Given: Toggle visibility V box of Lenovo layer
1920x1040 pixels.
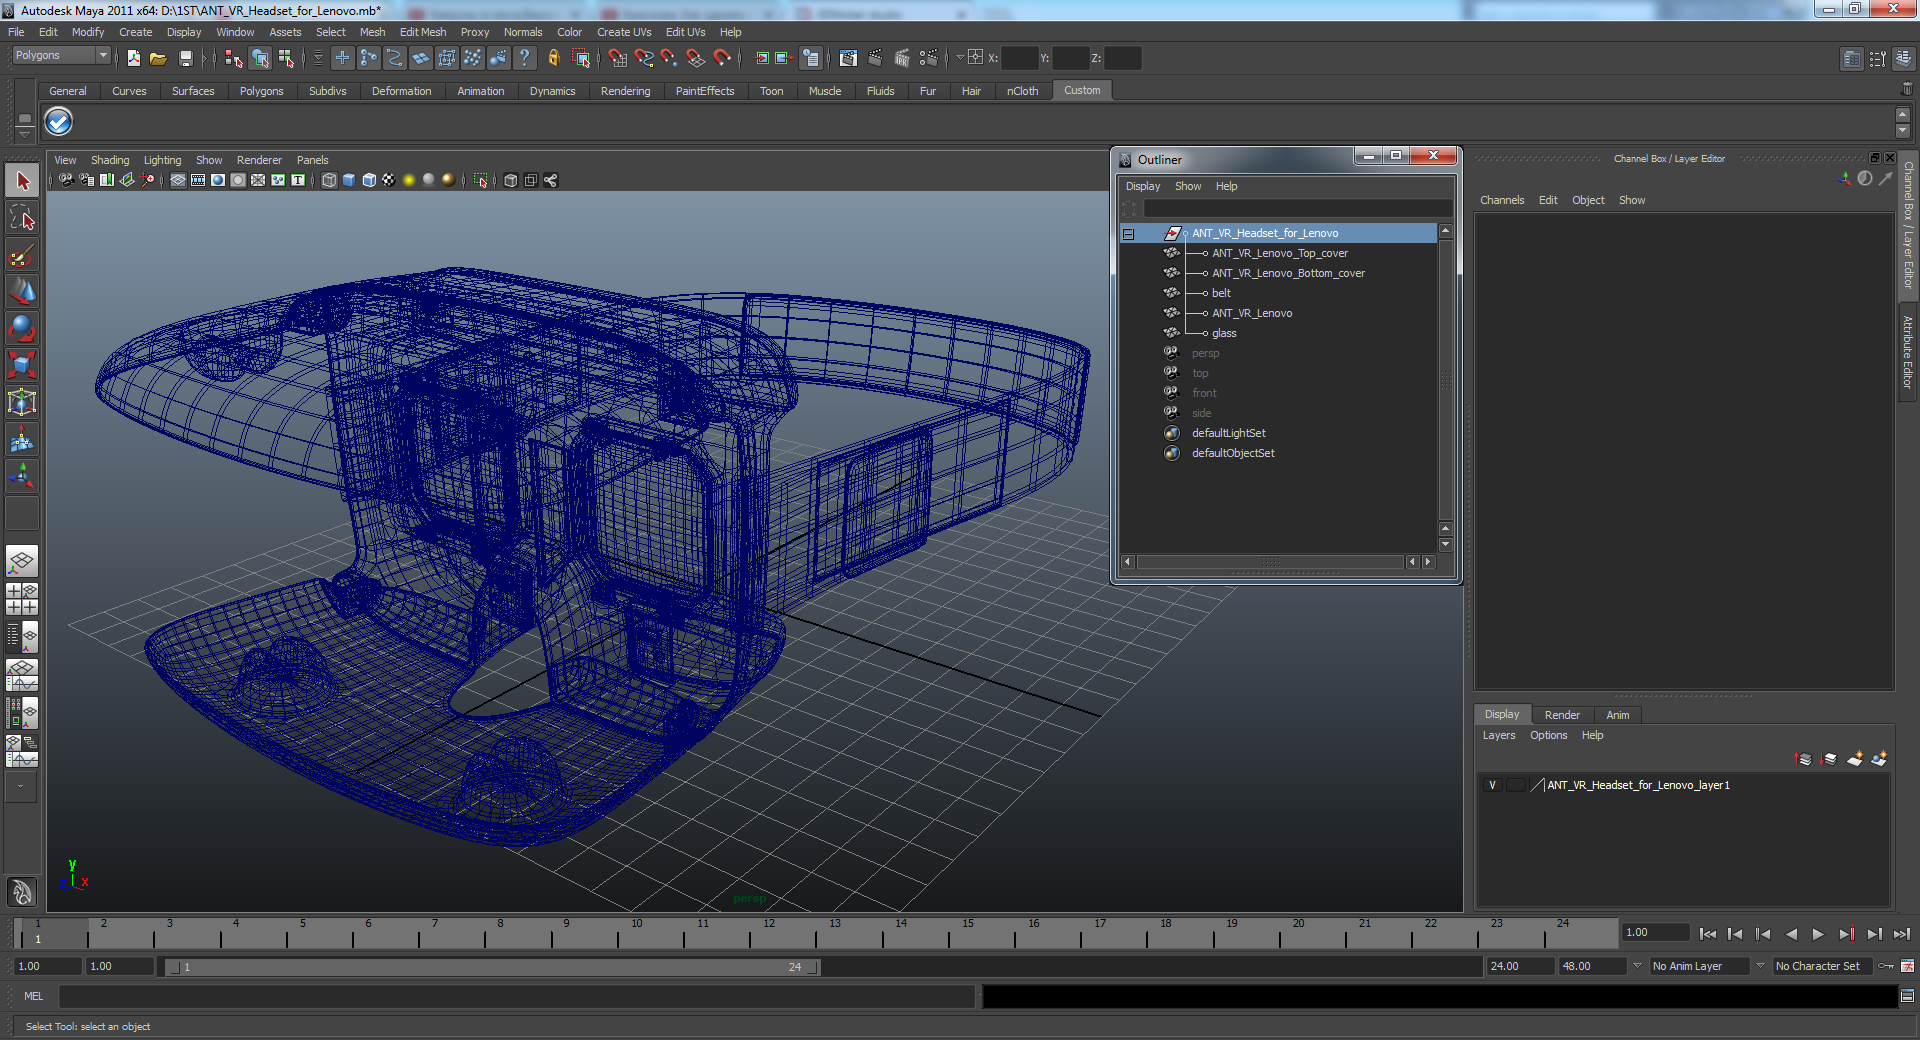Looking at the screenshot, I should coord(1492,785).
